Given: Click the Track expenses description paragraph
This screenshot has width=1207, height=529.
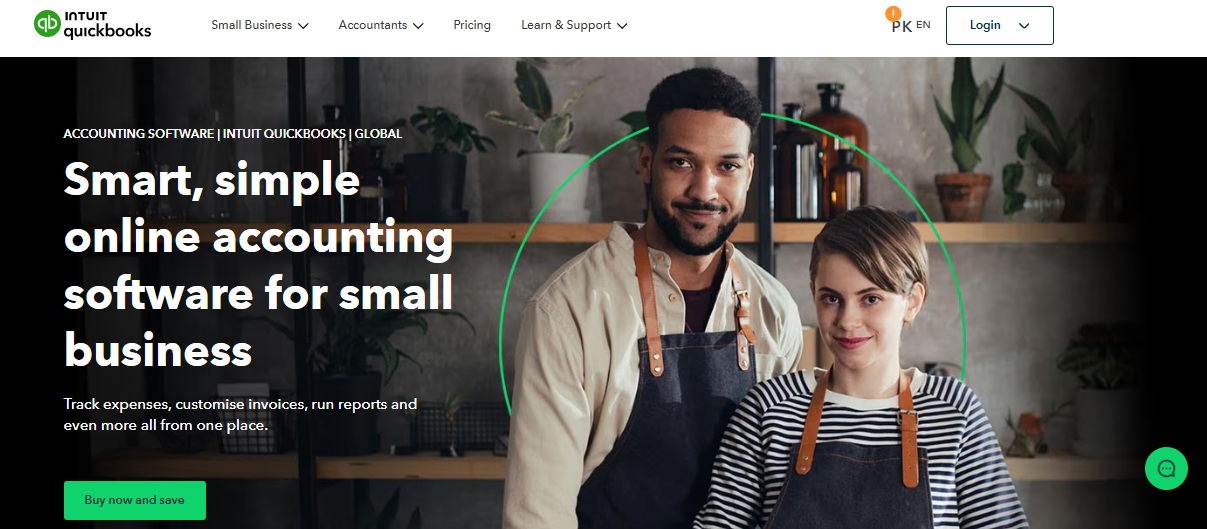Looking at the screenshot, I should click(240, 414).
